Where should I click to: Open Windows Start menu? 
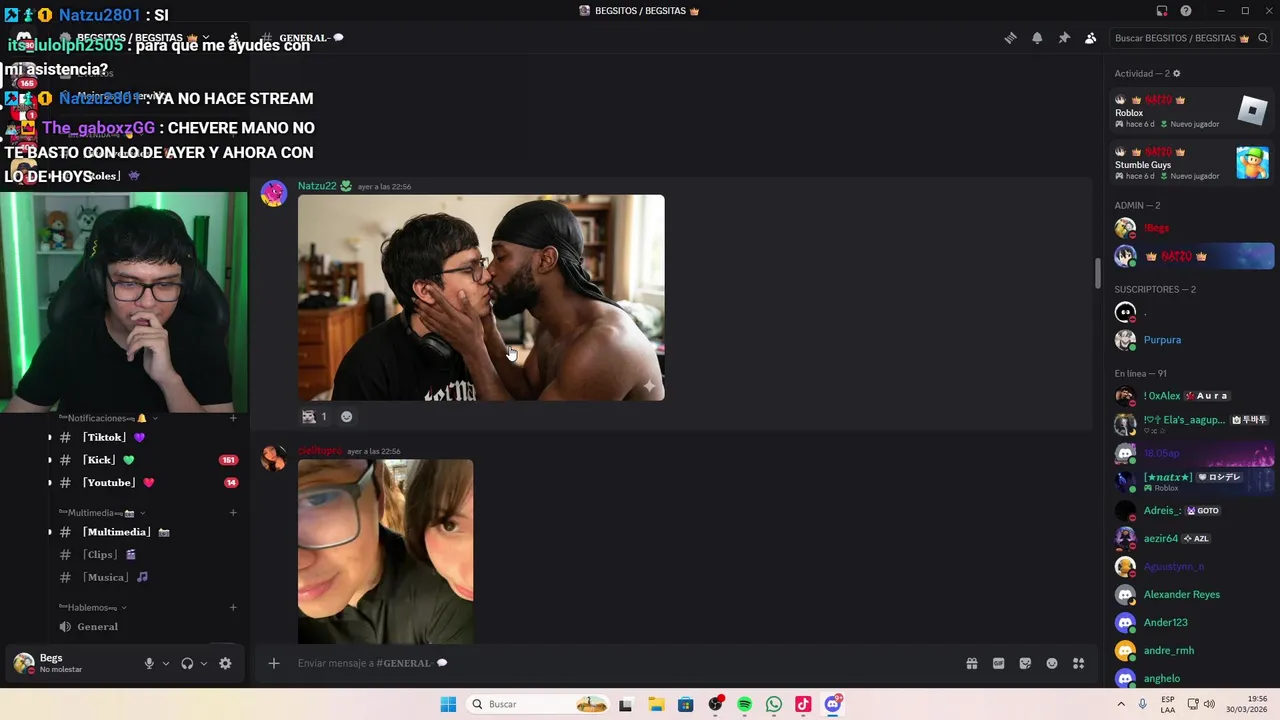[448, 705]
